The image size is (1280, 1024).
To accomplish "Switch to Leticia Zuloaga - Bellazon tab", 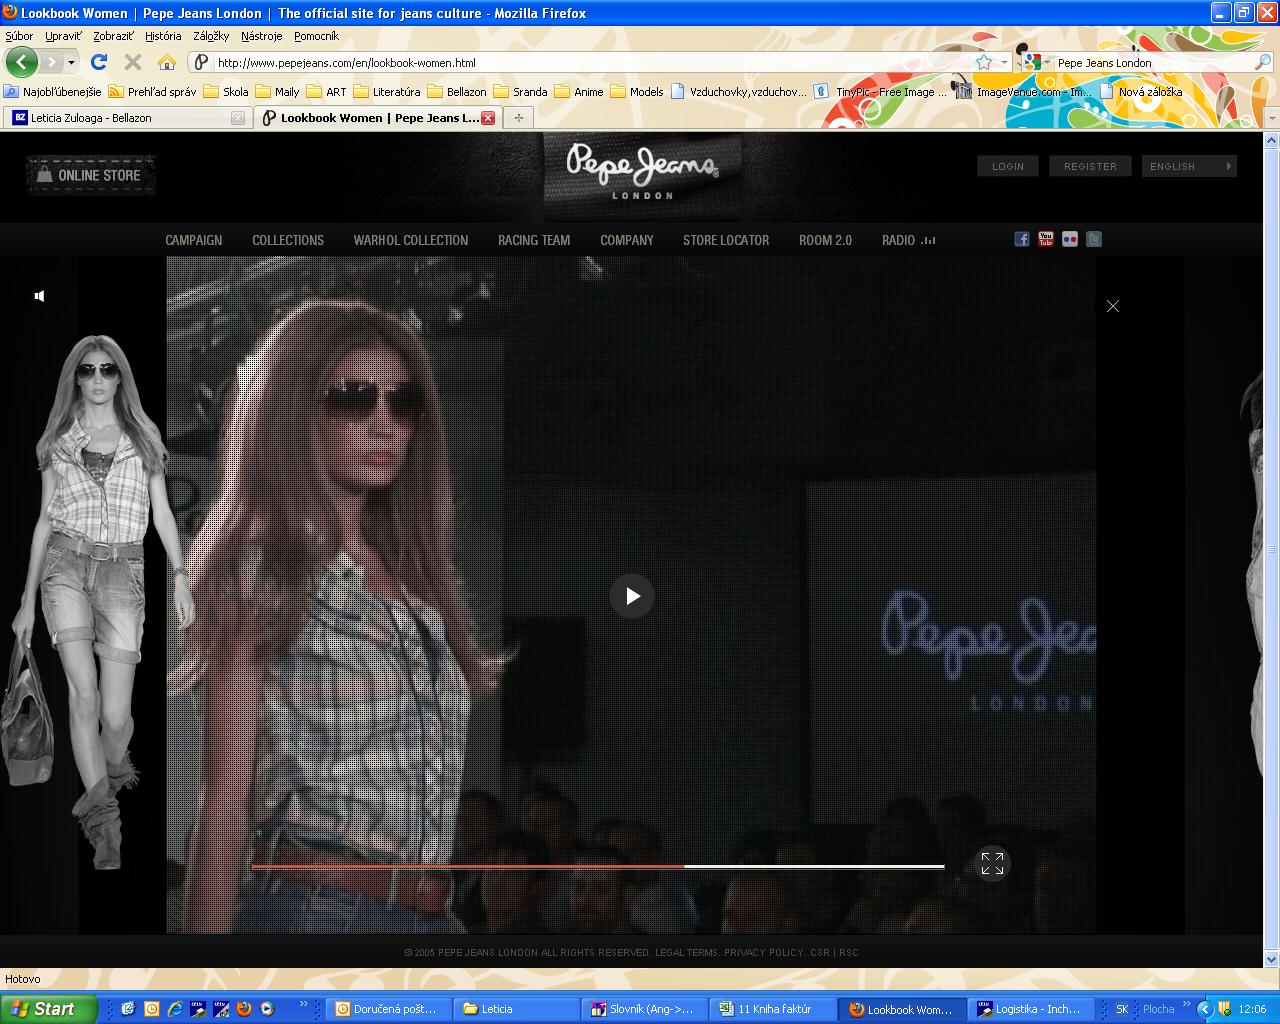I will [128, 118].
